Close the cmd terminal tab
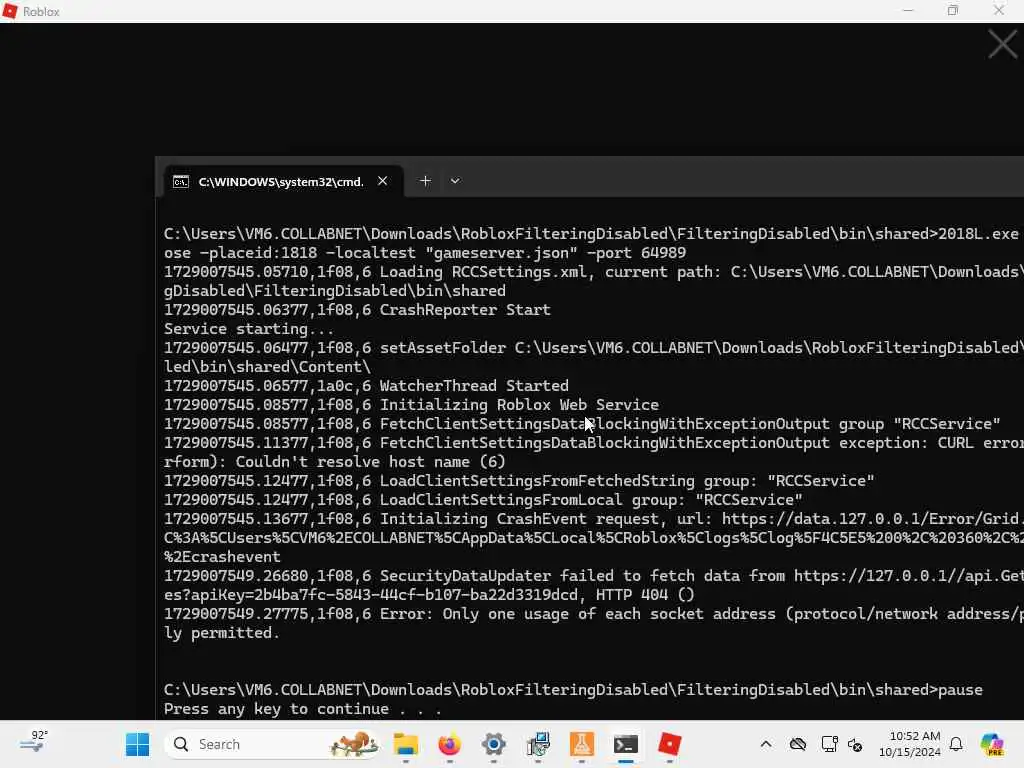 tap(383, 181)
